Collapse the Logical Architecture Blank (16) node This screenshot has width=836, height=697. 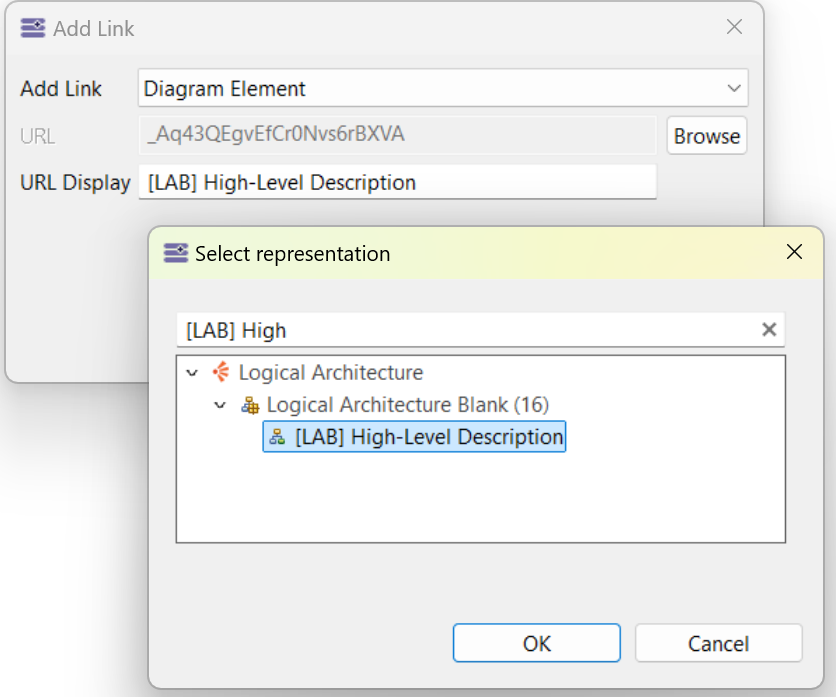(221, 405)
